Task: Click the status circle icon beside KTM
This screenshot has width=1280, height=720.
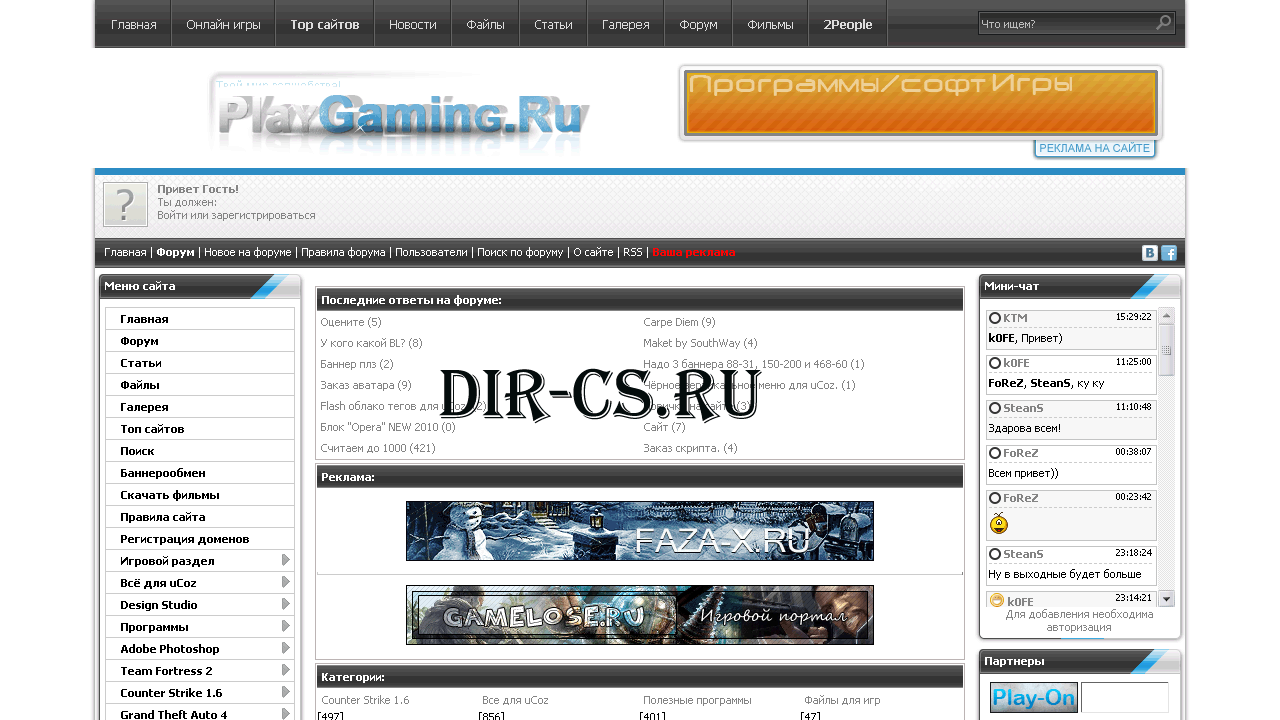Action: pyautogui.click(x=995, y=317)
